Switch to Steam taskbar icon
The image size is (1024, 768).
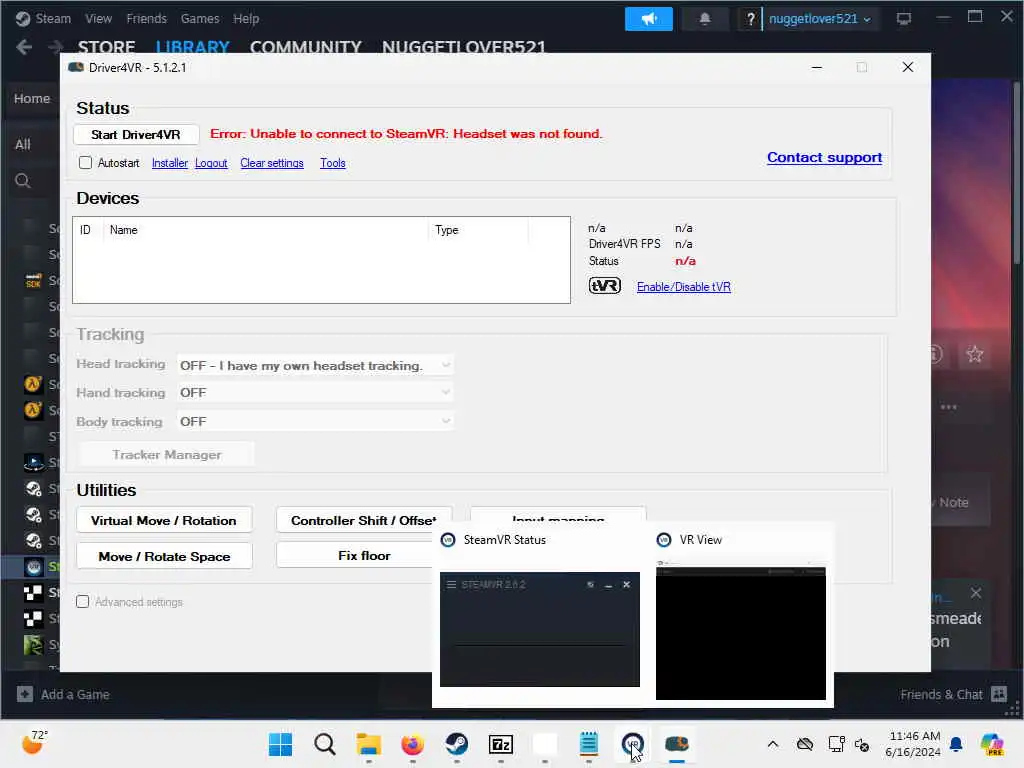456,744
